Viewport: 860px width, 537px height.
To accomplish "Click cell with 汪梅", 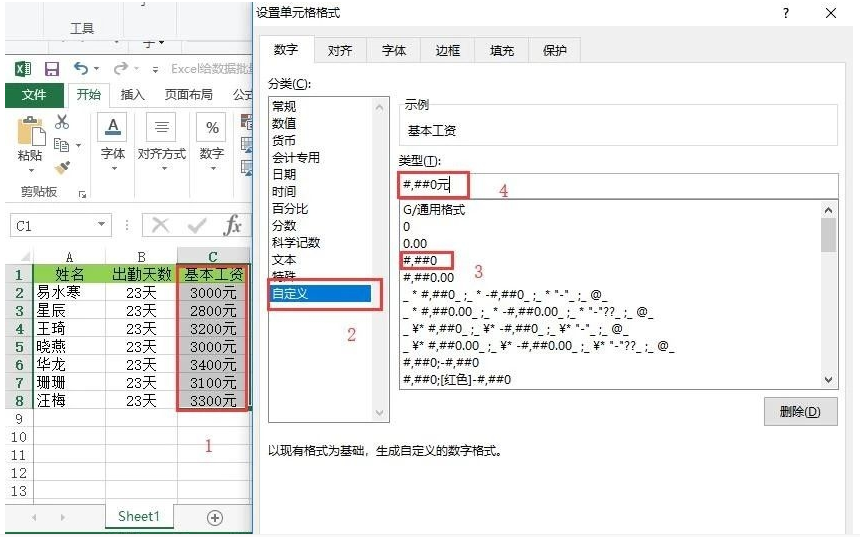I will 69,400.
